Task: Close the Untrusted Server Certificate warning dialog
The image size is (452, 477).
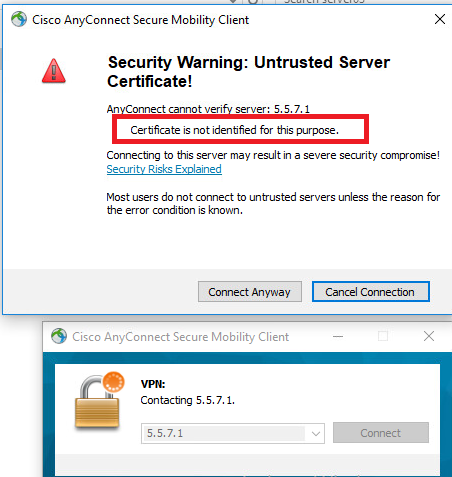Action: tap(440, 19)
